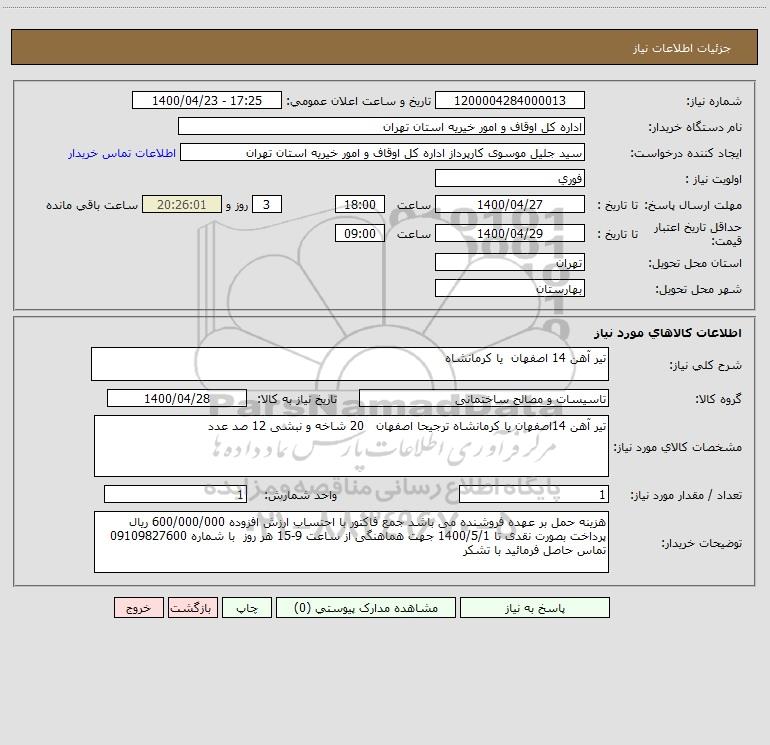Click the تاریخ نیاز به کالا label
Viewport: 770px width, 745px height.
pos(298,399)
